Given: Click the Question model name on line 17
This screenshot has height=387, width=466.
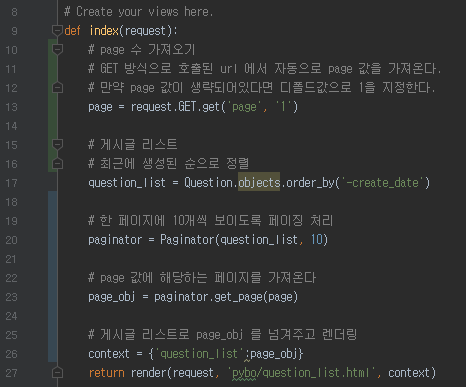Looking at the screenshot, I should (x=208, y=183).
